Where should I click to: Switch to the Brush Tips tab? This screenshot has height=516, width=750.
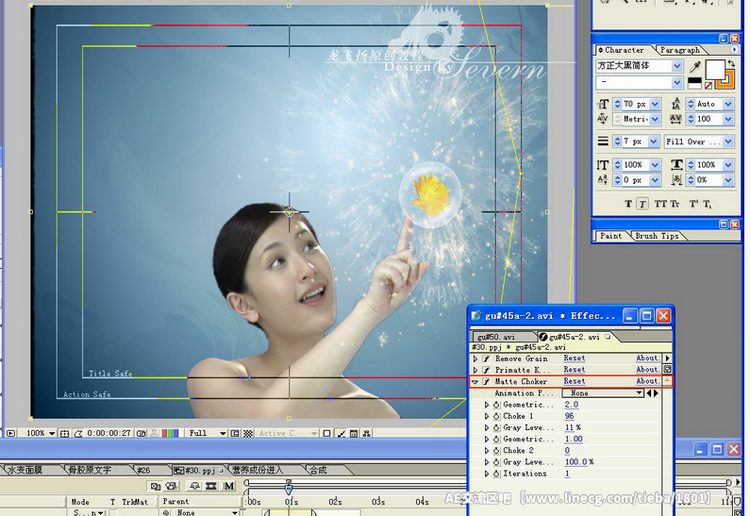657,236
